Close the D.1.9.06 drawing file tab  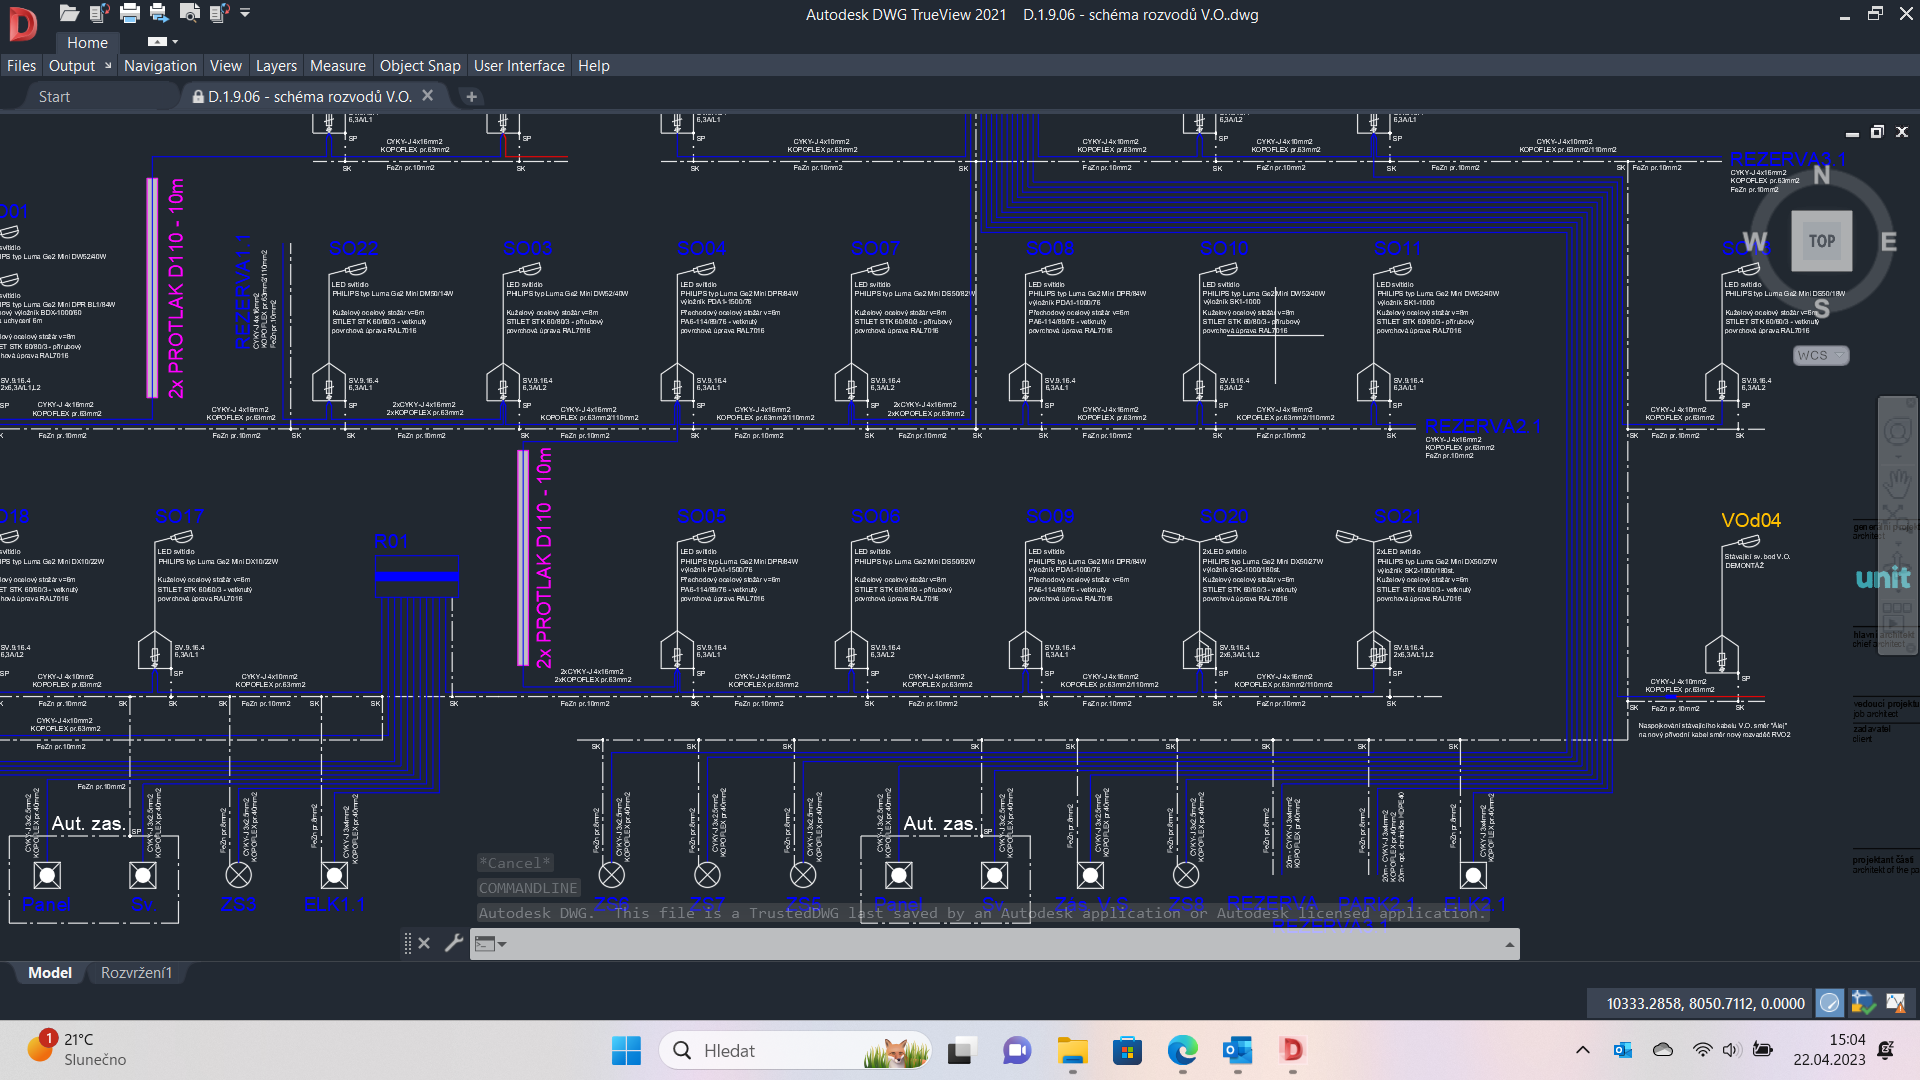[x=428, y=96]
